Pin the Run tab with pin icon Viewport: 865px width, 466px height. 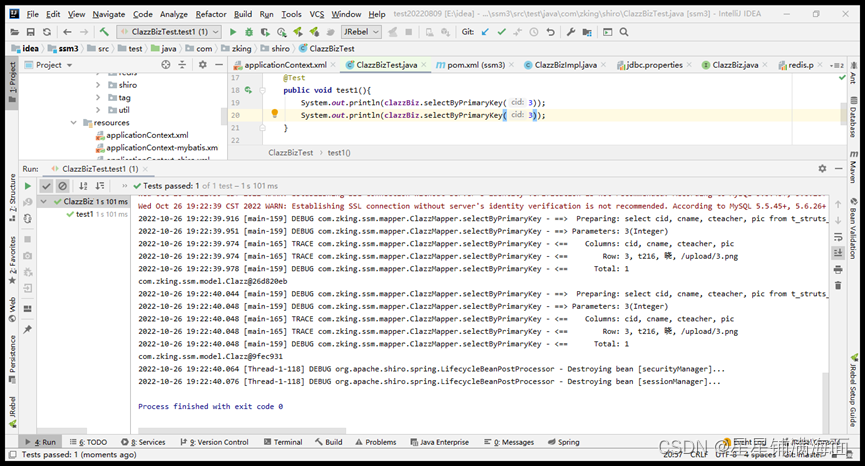28,329
